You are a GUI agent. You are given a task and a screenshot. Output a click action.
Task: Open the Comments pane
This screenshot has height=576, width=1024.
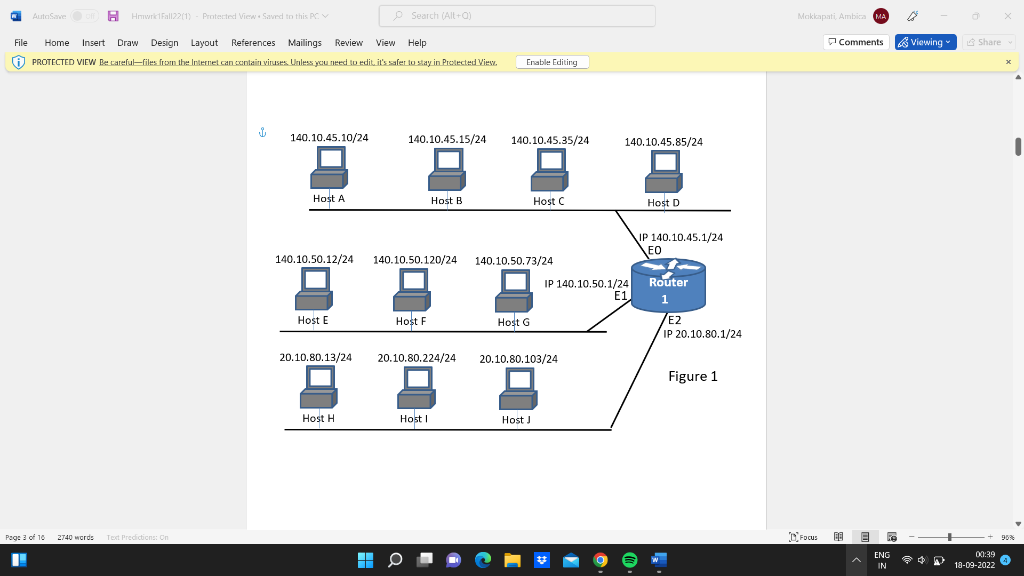[854, 42]
